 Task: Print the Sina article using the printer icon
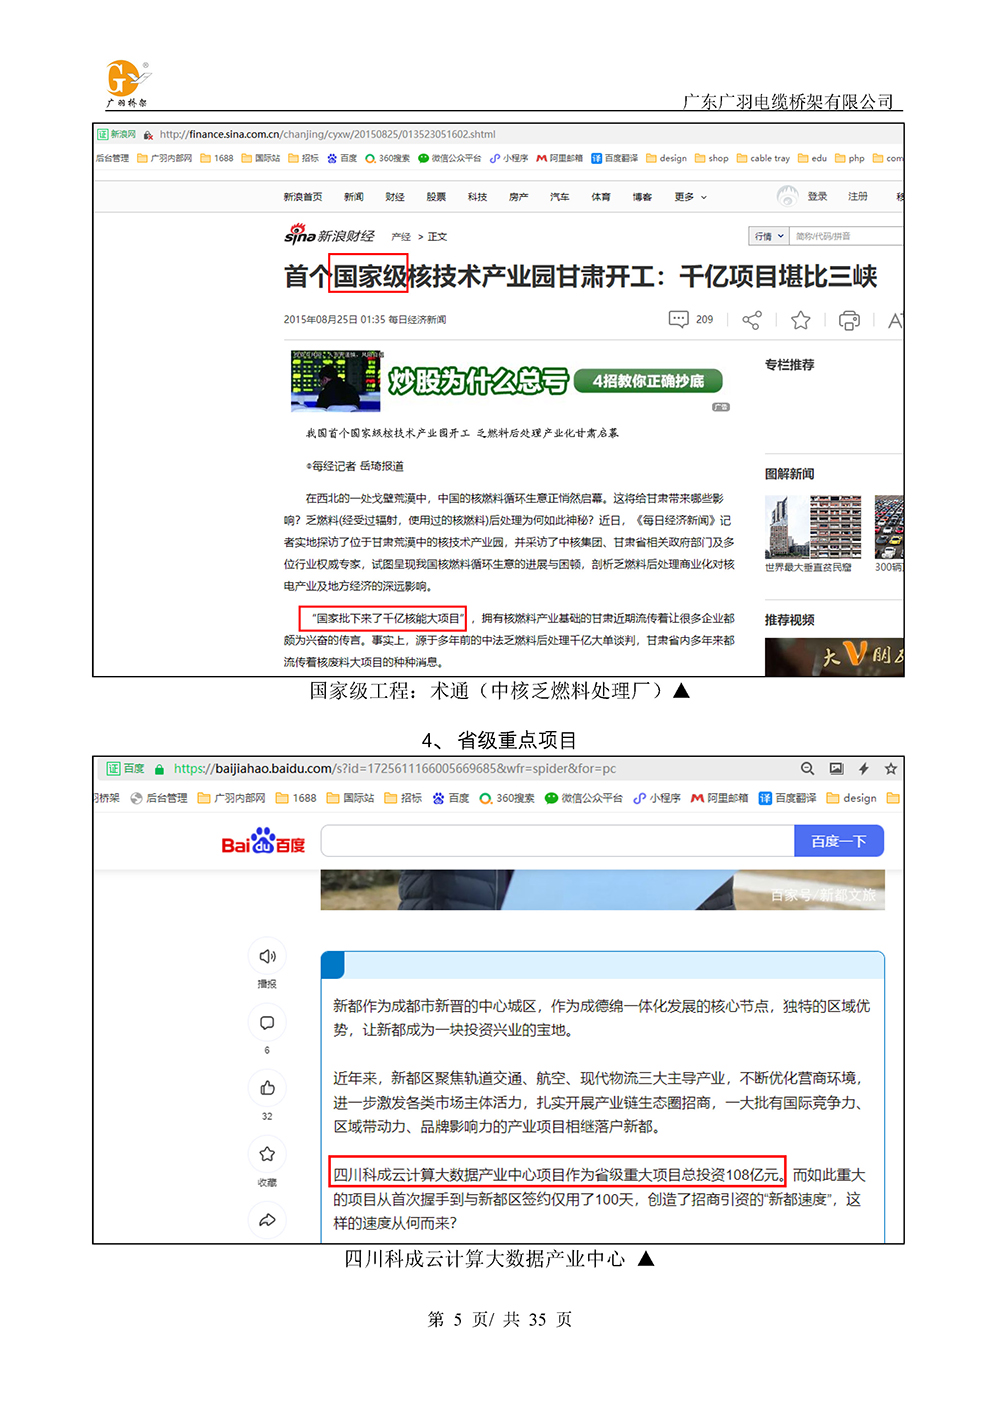tap(849, 320)
